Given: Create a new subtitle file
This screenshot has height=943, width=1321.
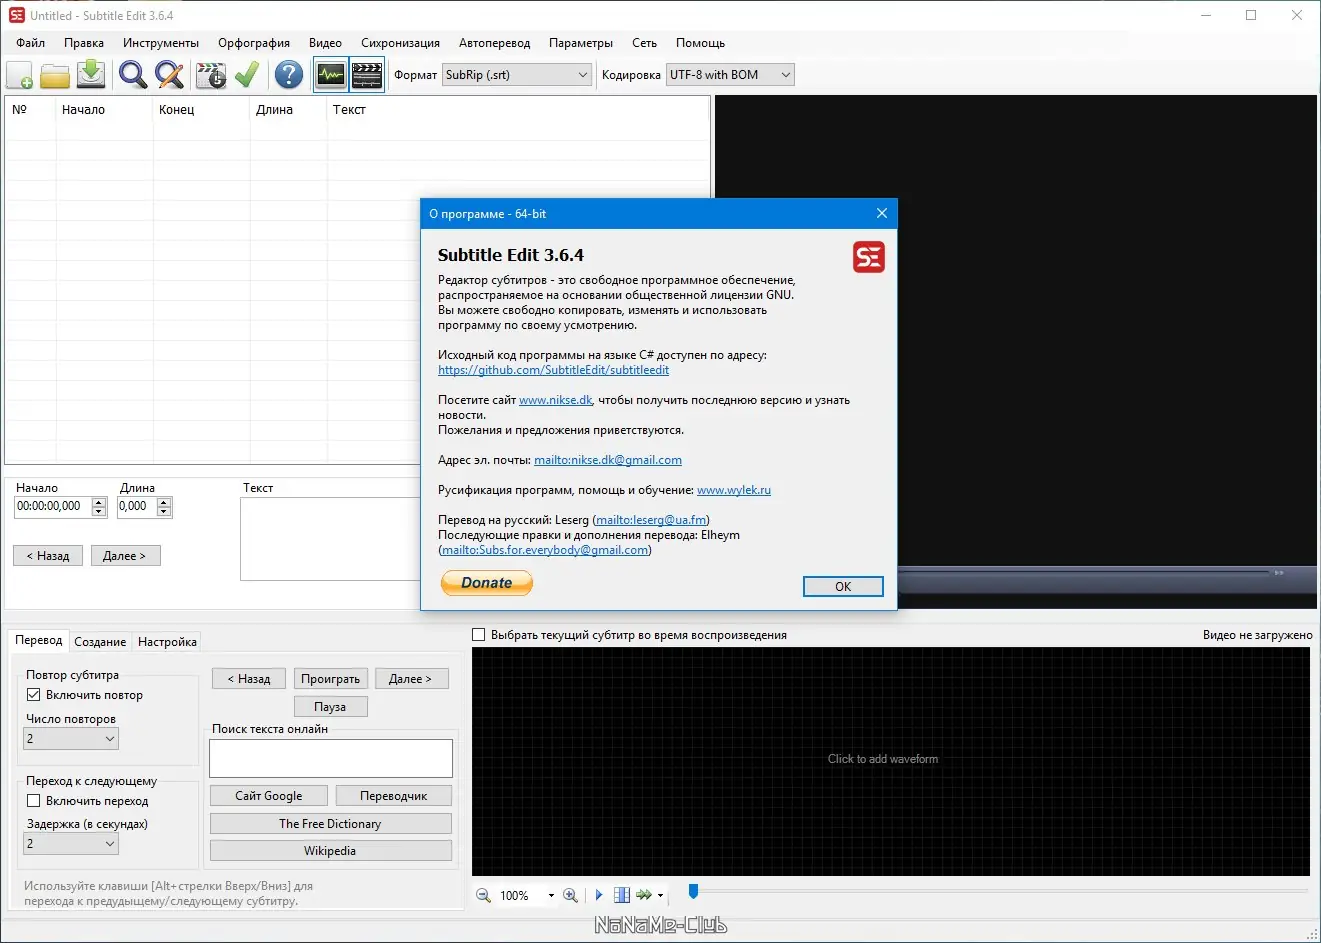Looking at the screenshot, I should point(19,75).
